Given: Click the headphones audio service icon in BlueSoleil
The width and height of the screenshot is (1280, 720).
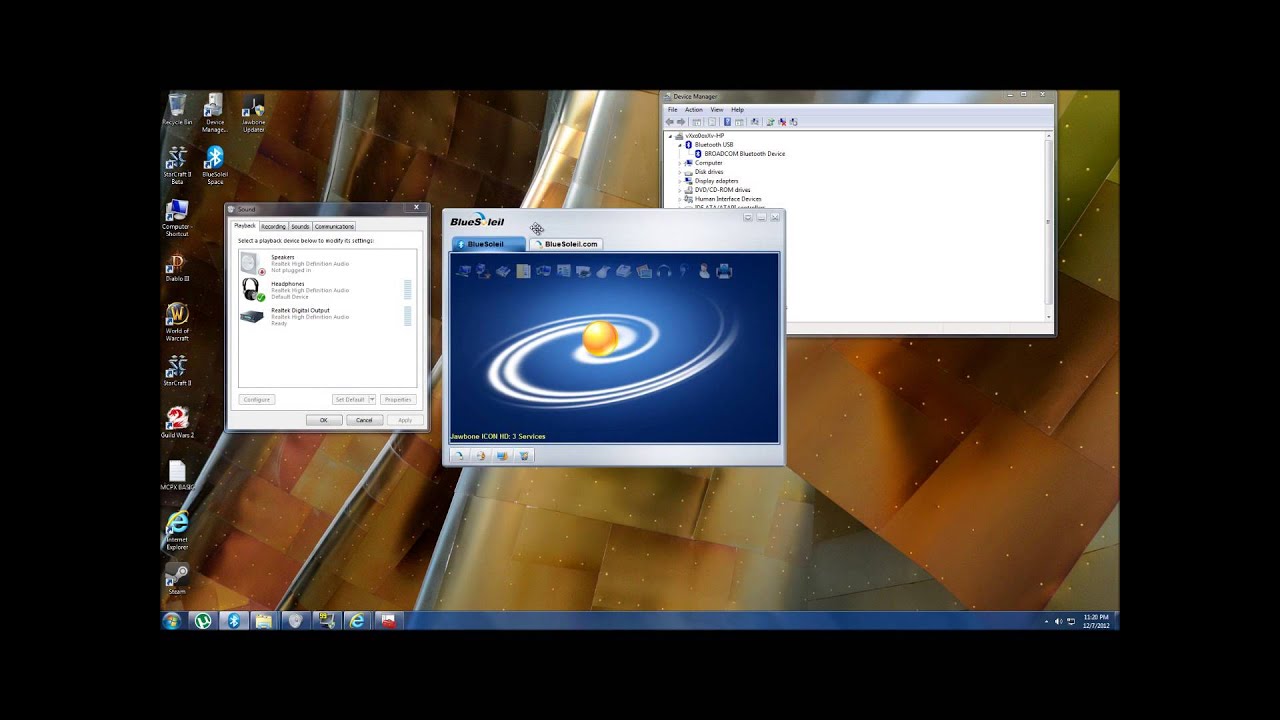Looking at the screenshot, I should click(x=664, y=271).
